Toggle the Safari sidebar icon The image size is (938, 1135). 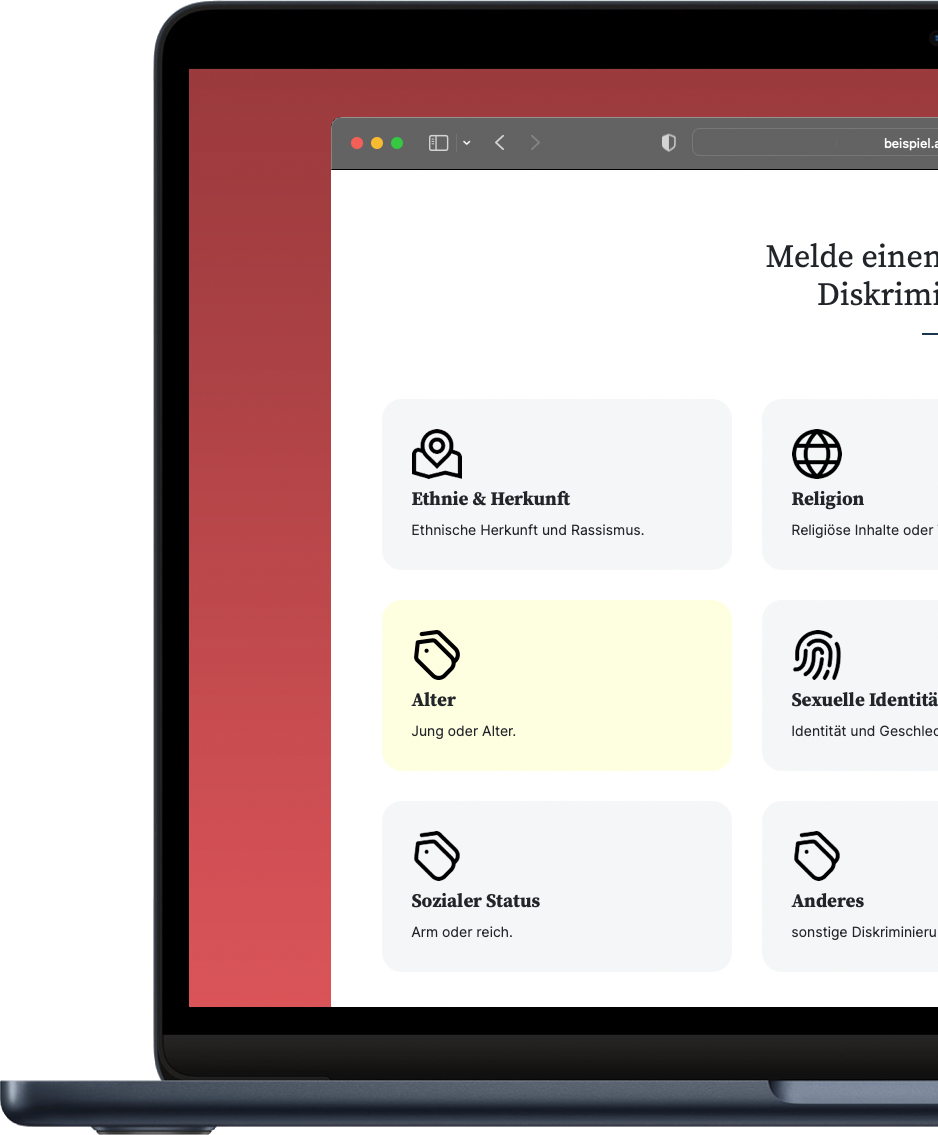pyautogui.click(x=438, y=143)
